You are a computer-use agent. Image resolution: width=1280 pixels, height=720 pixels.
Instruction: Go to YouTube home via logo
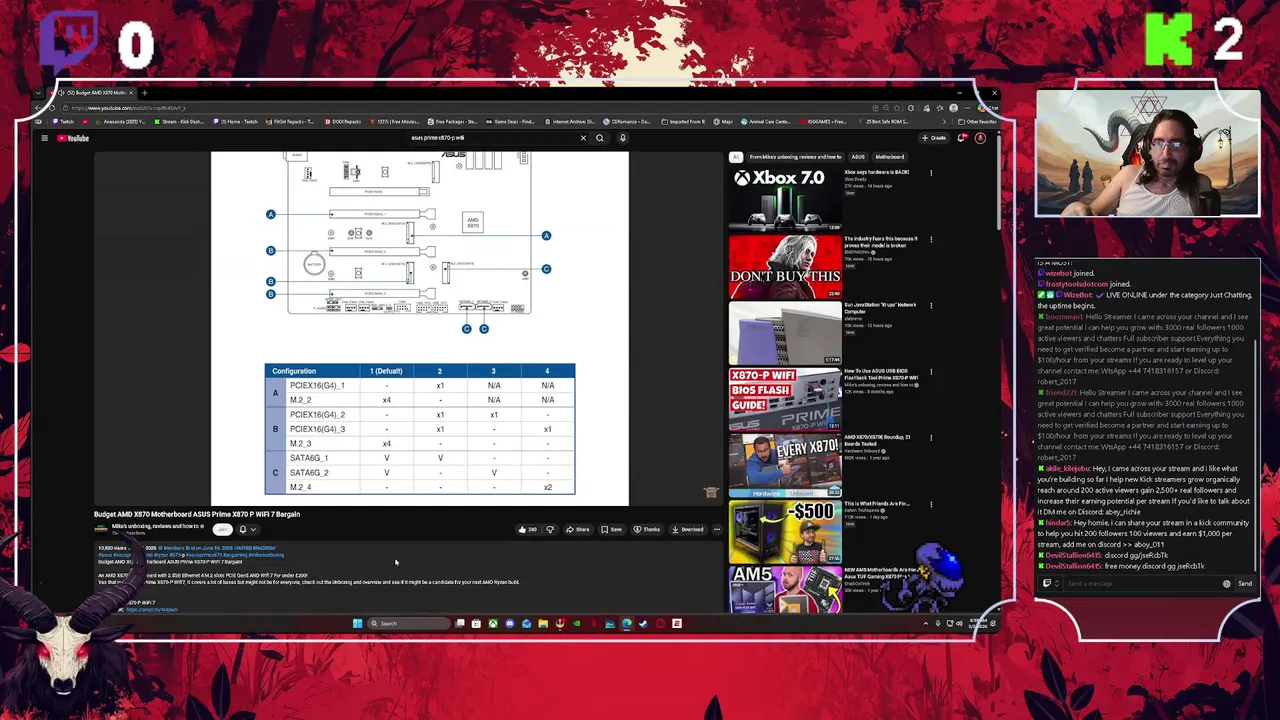pyautogui.click(x=73, y=138)
